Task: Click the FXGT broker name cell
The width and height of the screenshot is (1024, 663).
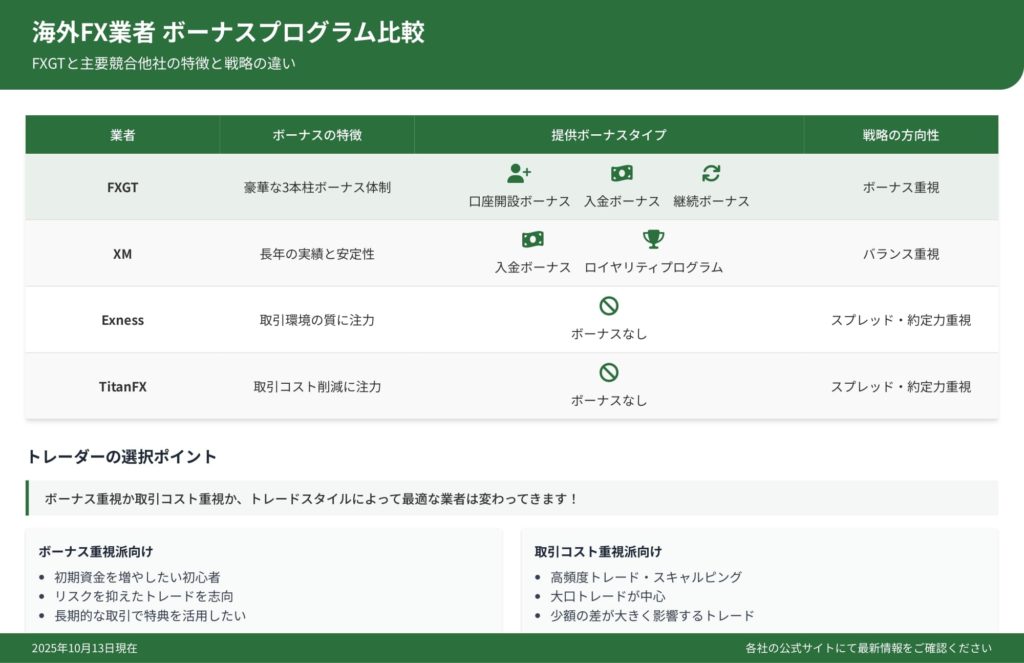Action: point(122,187)
